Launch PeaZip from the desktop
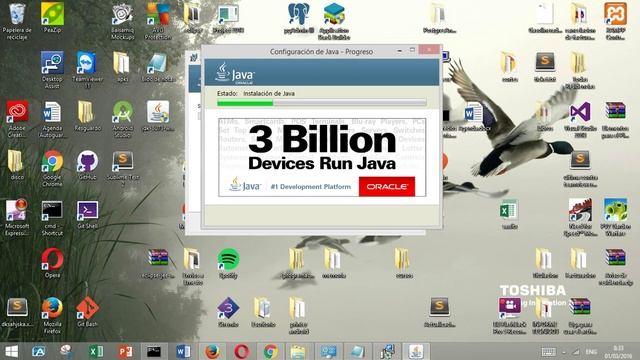This screenshot has height=360, width=640. pos(52,17)
